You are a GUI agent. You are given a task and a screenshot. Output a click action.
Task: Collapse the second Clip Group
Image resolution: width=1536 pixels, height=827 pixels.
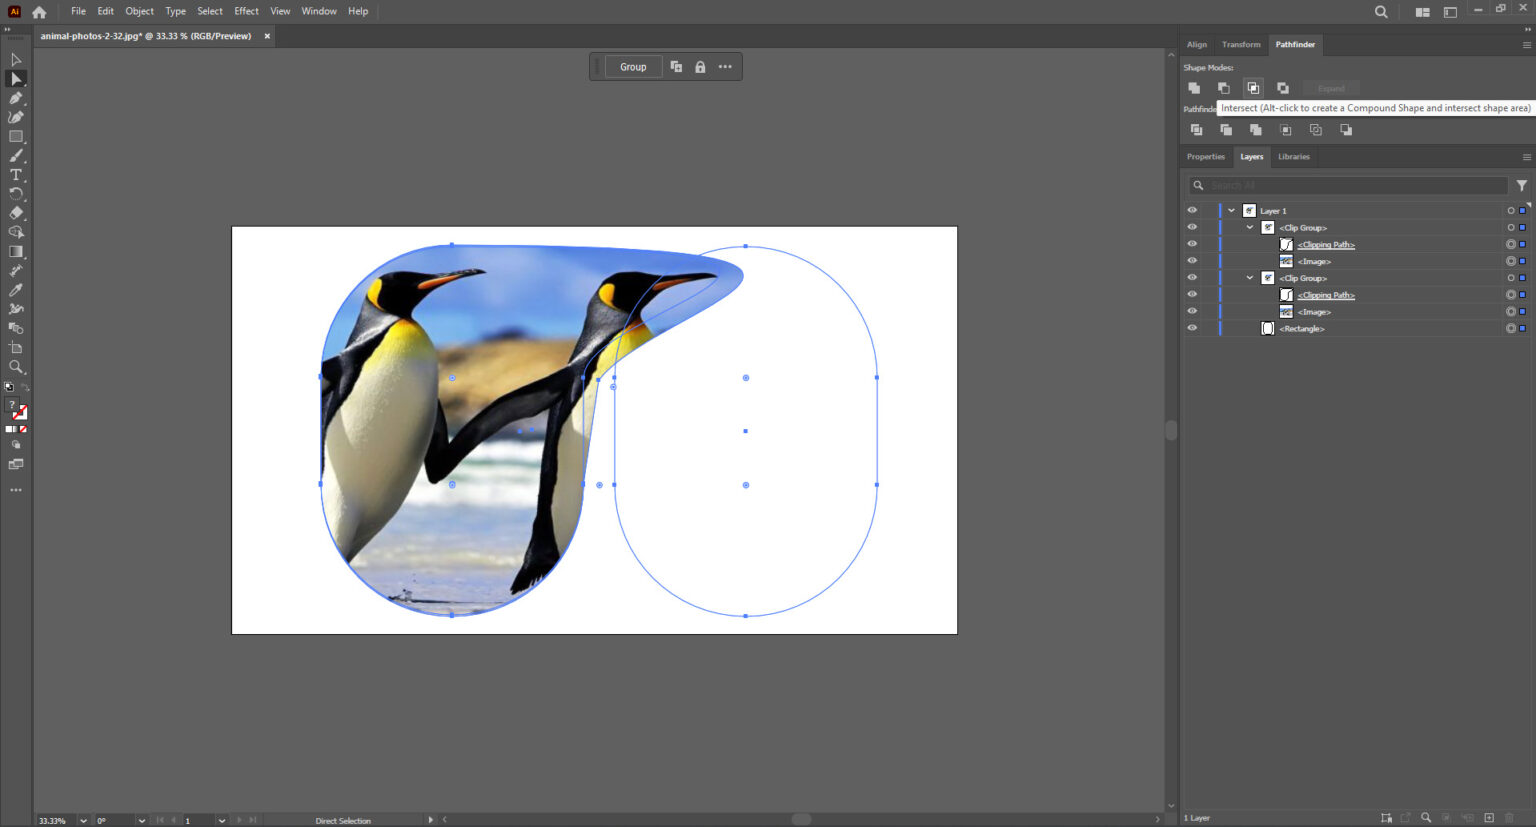coord(1249,278)
